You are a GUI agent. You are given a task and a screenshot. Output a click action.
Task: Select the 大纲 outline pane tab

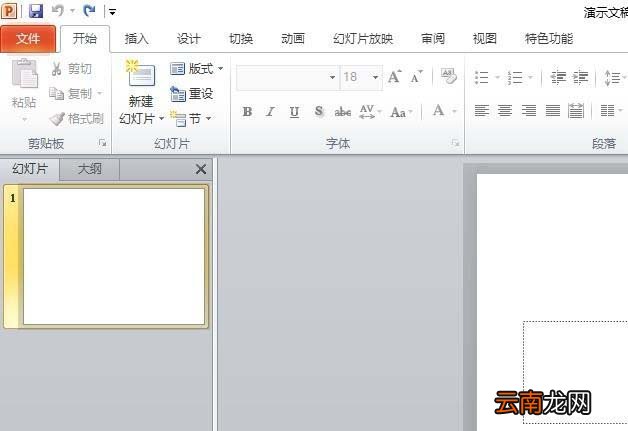pos(89,169)
